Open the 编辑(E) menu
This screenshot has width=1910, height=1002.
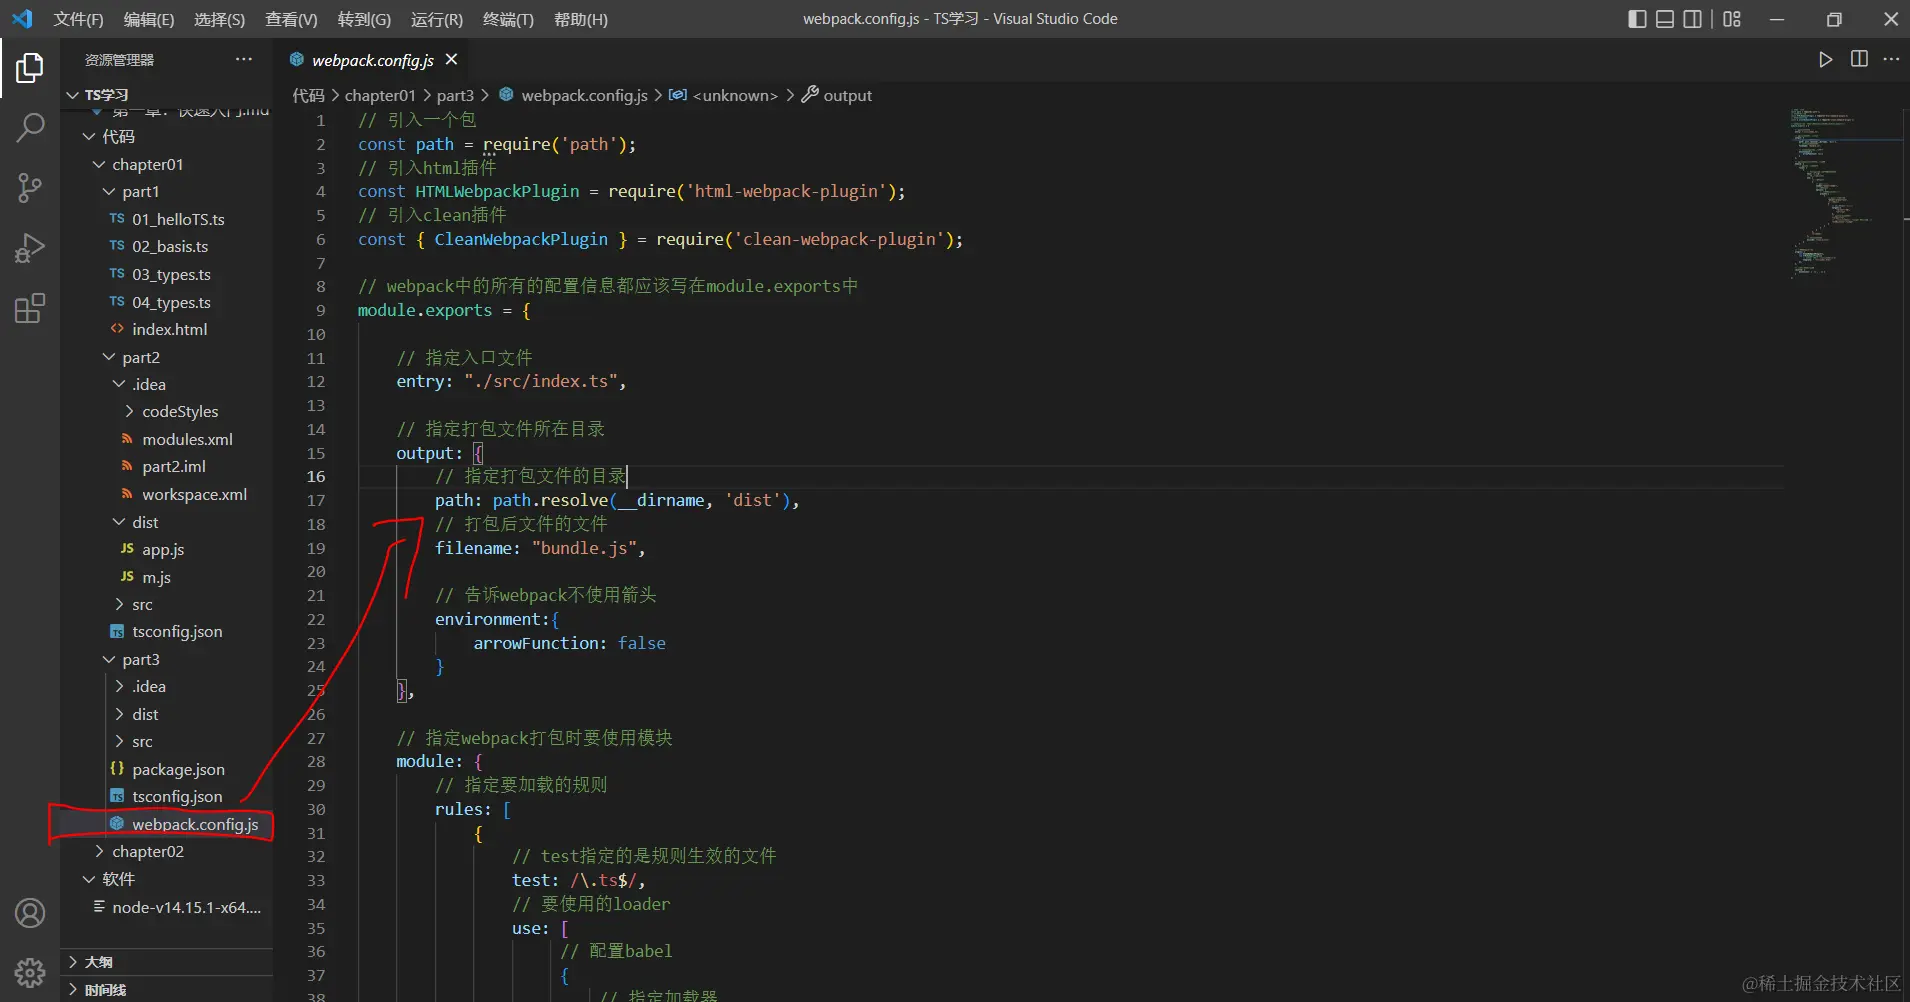tap(148, 19)
